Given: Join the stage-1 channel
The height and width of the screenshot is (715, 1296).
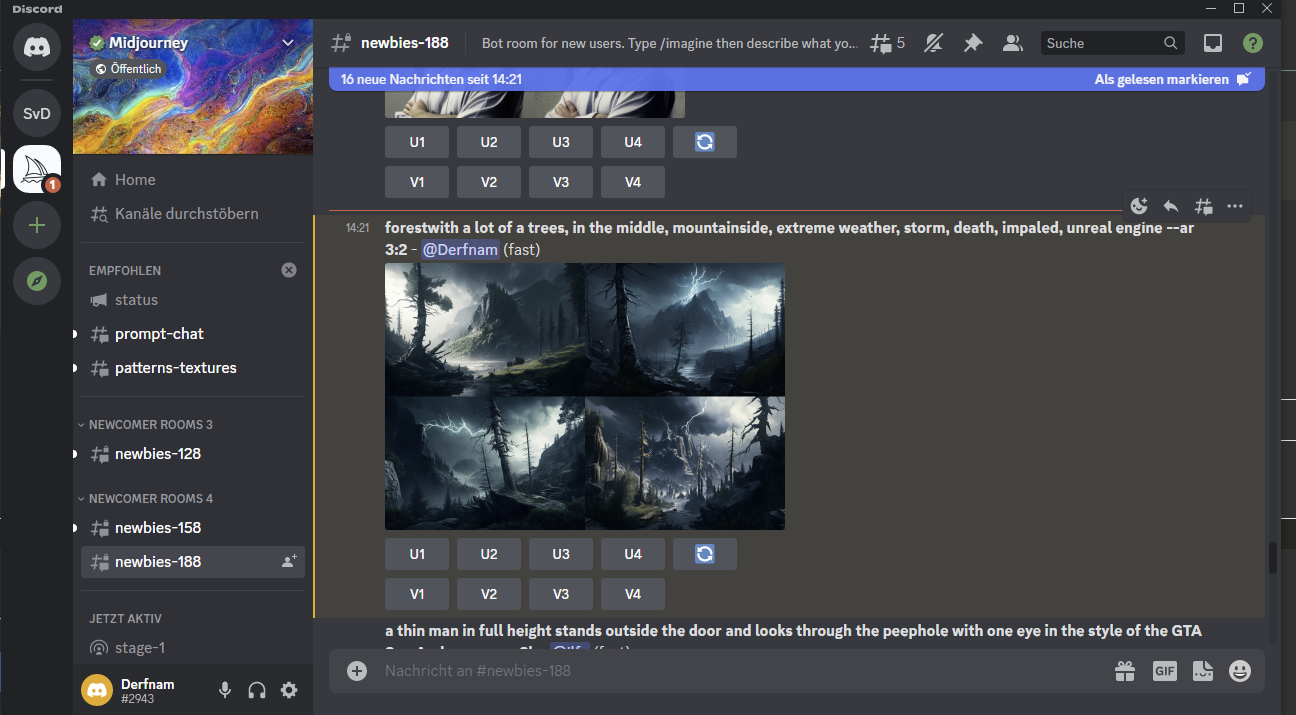Looking at the screenshot, I should 193,648.
